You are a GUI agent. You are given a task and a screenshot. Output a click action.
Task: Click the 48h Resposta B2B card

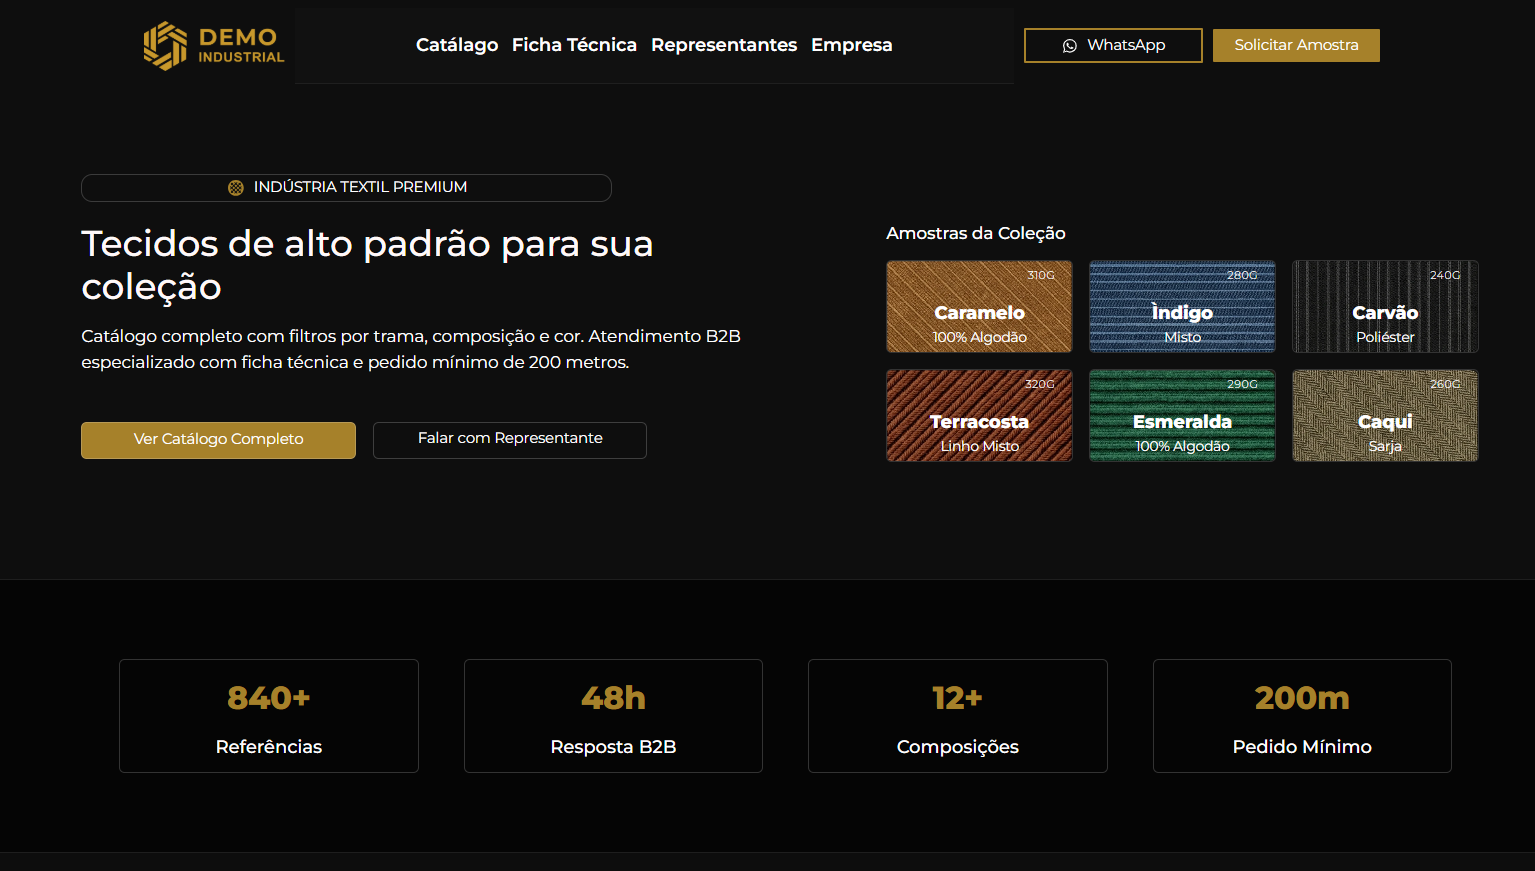[613, 716]
